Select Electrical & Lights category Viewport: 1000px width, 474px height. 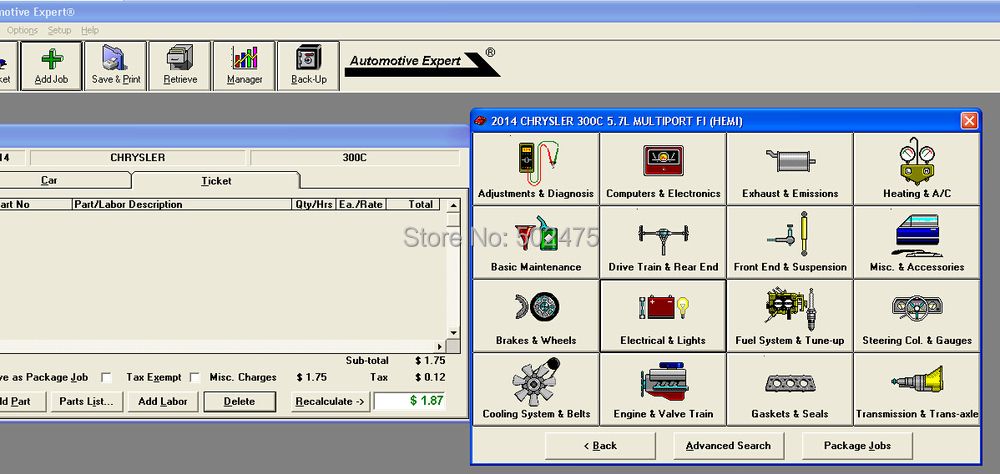click(663, 315)
